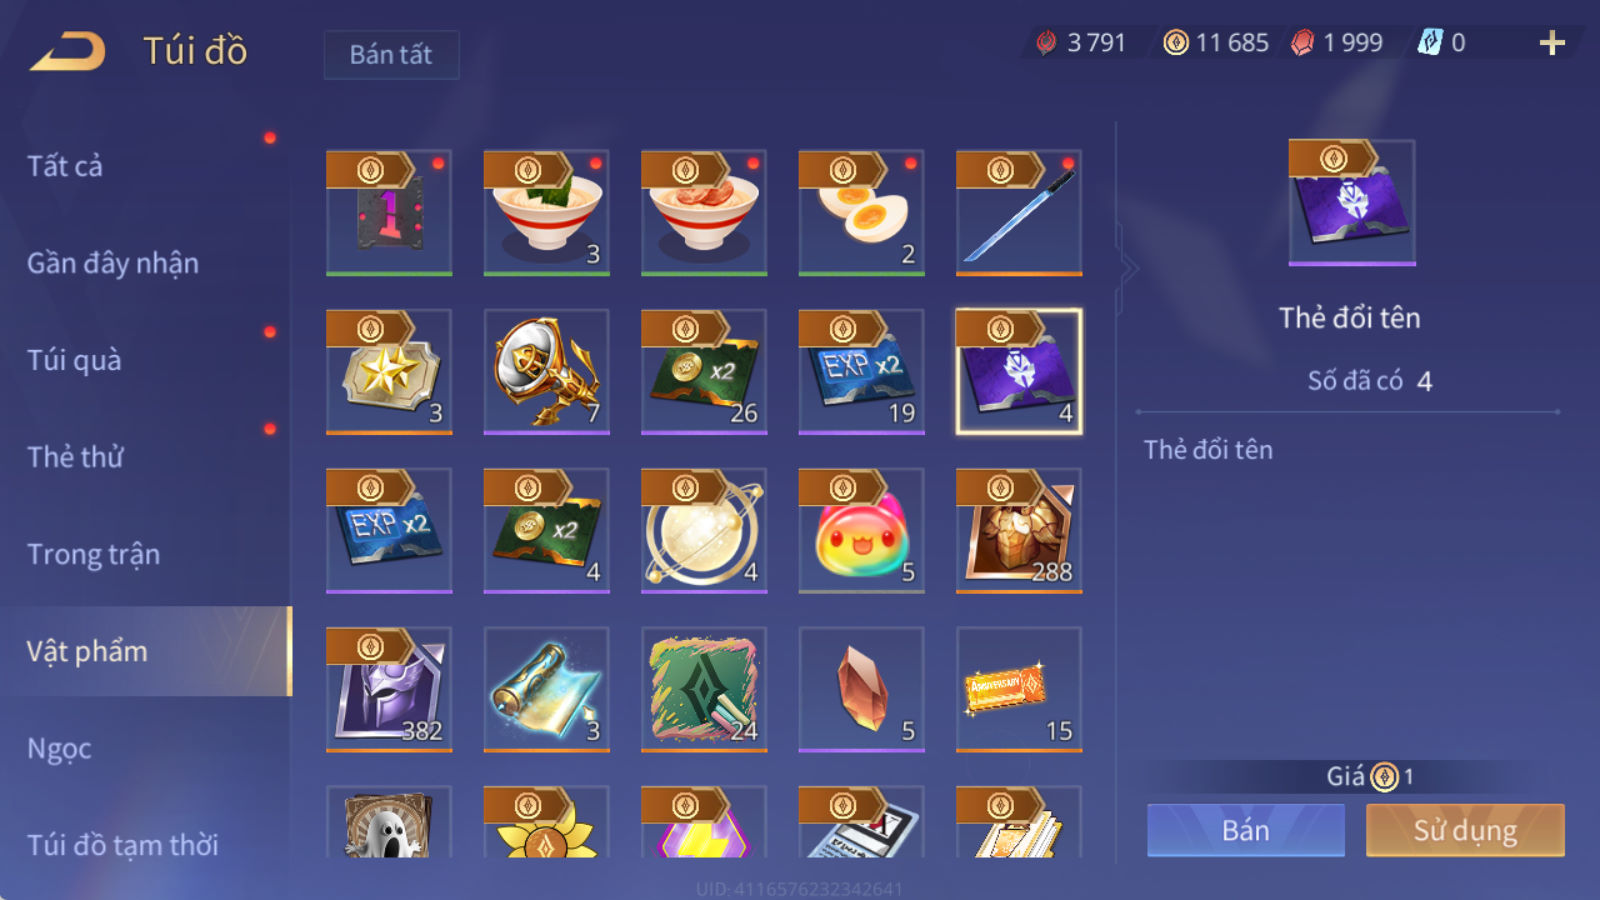Pick the golden star ticket item
Viewport: 1600px width, 900px height.
pyautogui.click(x=389, y=372)
